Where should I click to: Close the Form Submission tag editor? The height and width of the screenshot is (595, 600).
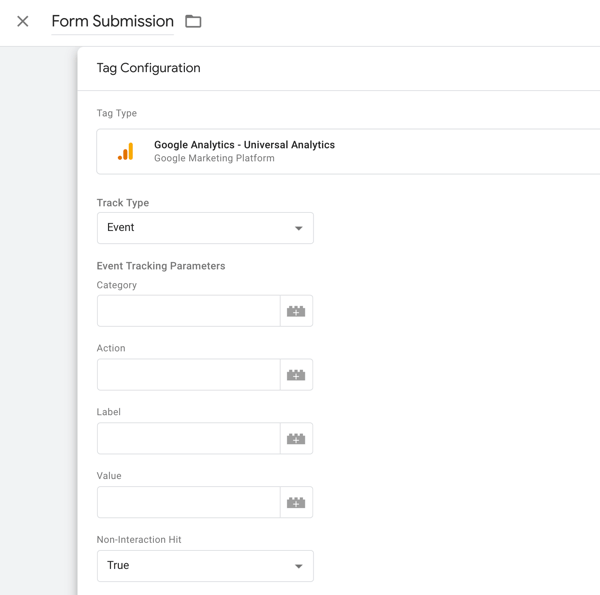(x=23, y=21)
